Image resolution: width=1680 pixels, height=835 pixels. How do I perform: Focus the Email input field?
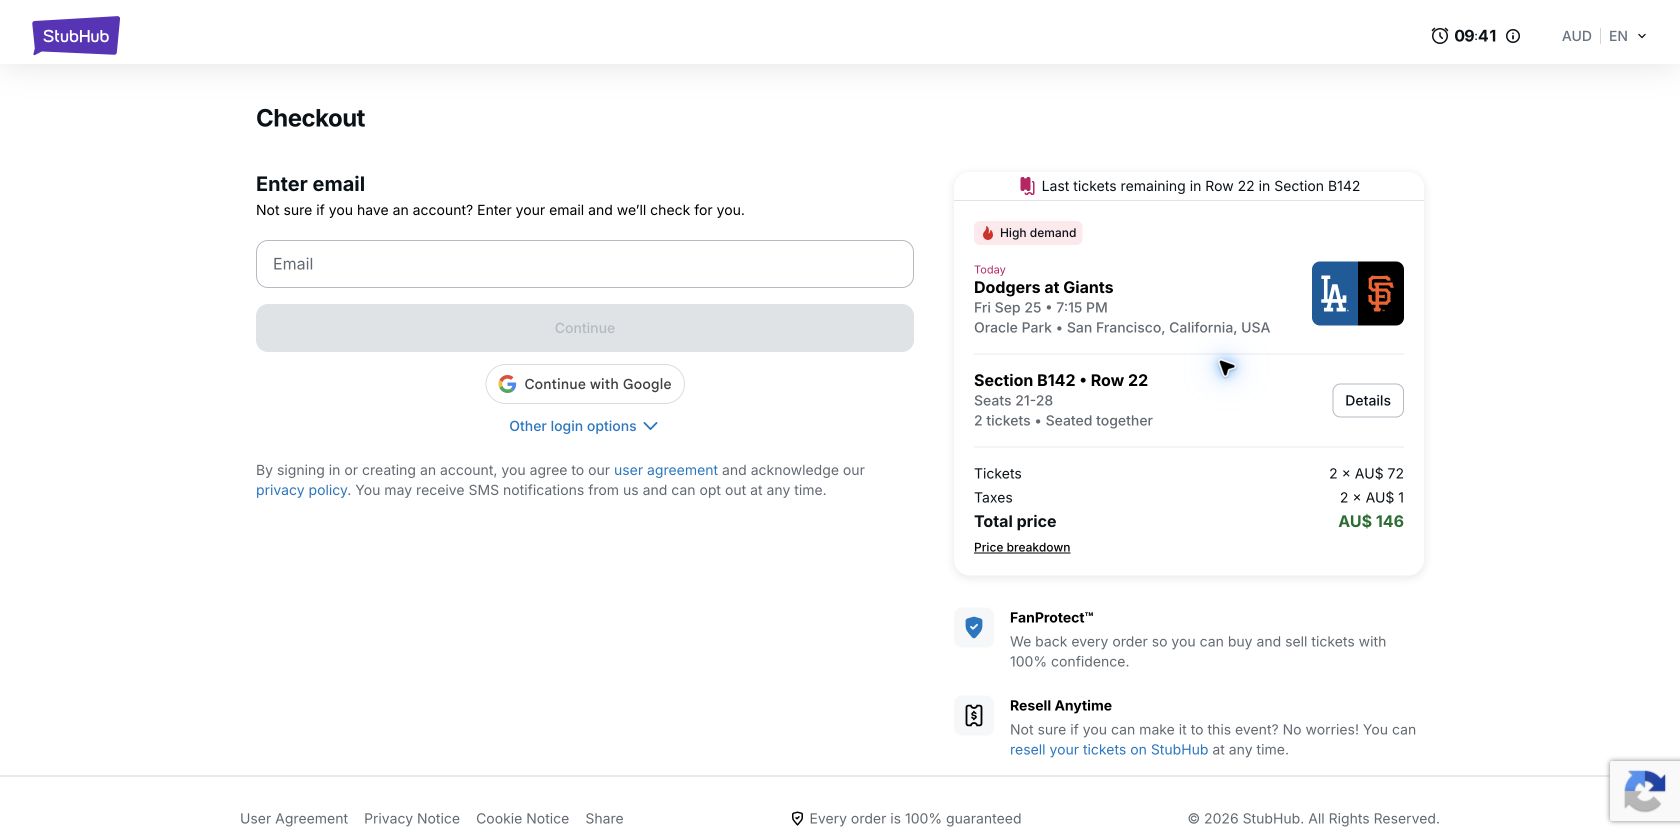(x=585, y=264)
